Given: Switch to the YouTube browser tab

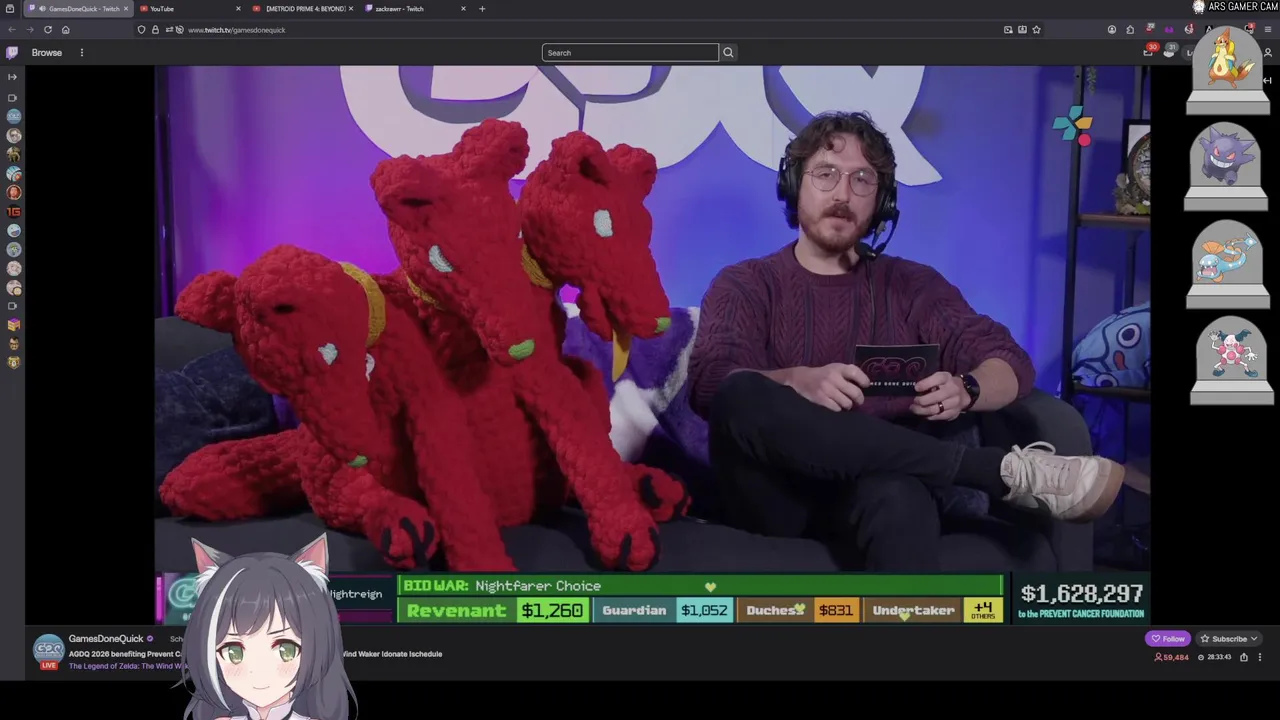Looking at the screenshot, I should (x=190, y=9).
